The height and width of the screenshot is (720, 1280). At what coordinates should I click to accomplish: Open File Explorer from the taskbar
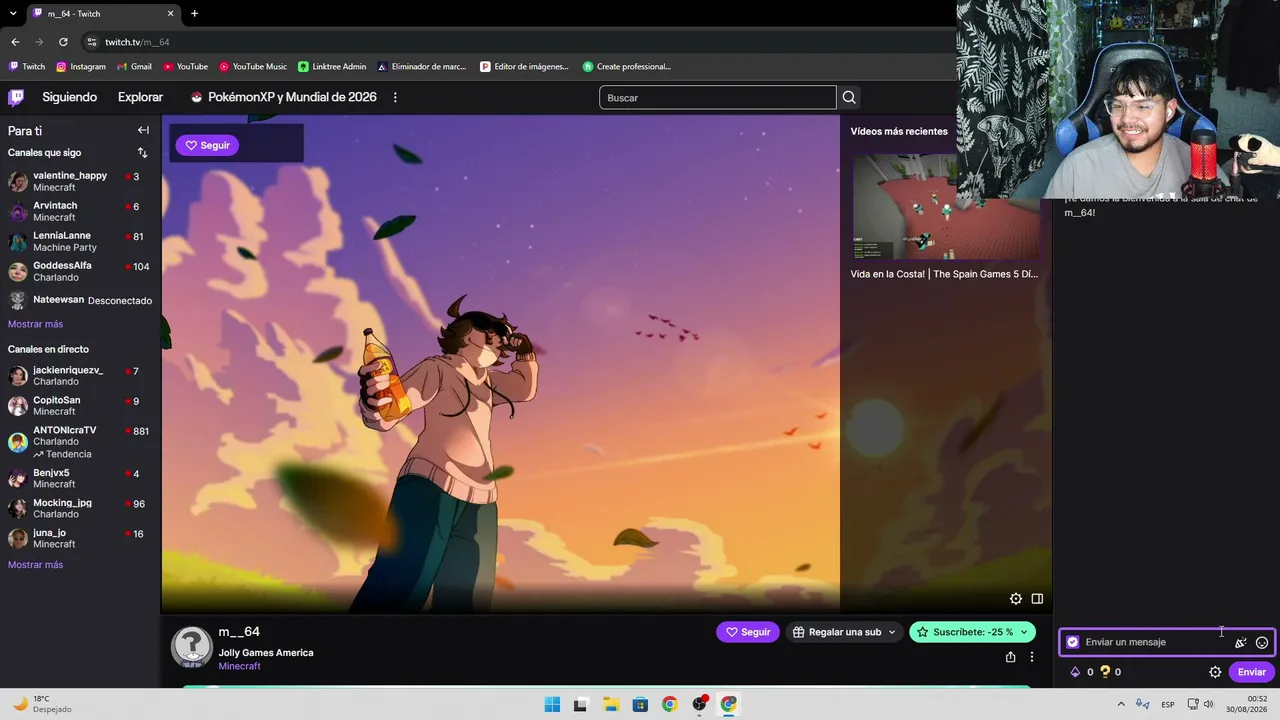click(x=611, y=704)
